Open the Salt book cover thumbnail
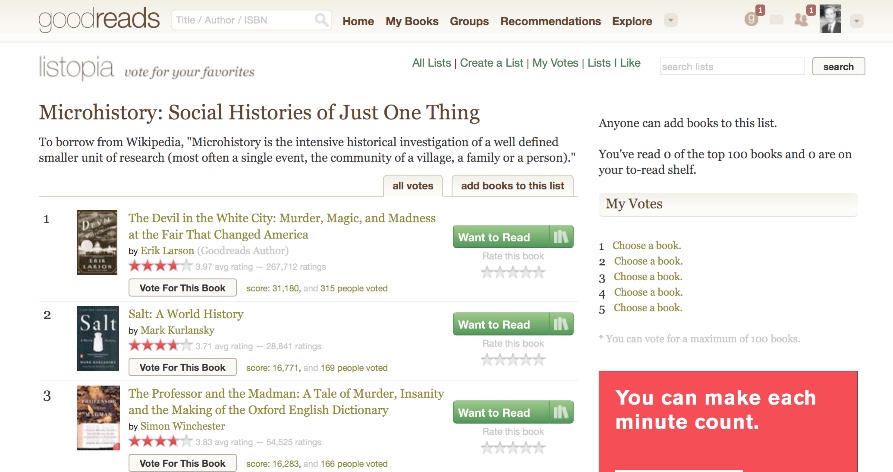Image resolution: width=893 pixels, height=472 pixels. (x=98, y=338)
